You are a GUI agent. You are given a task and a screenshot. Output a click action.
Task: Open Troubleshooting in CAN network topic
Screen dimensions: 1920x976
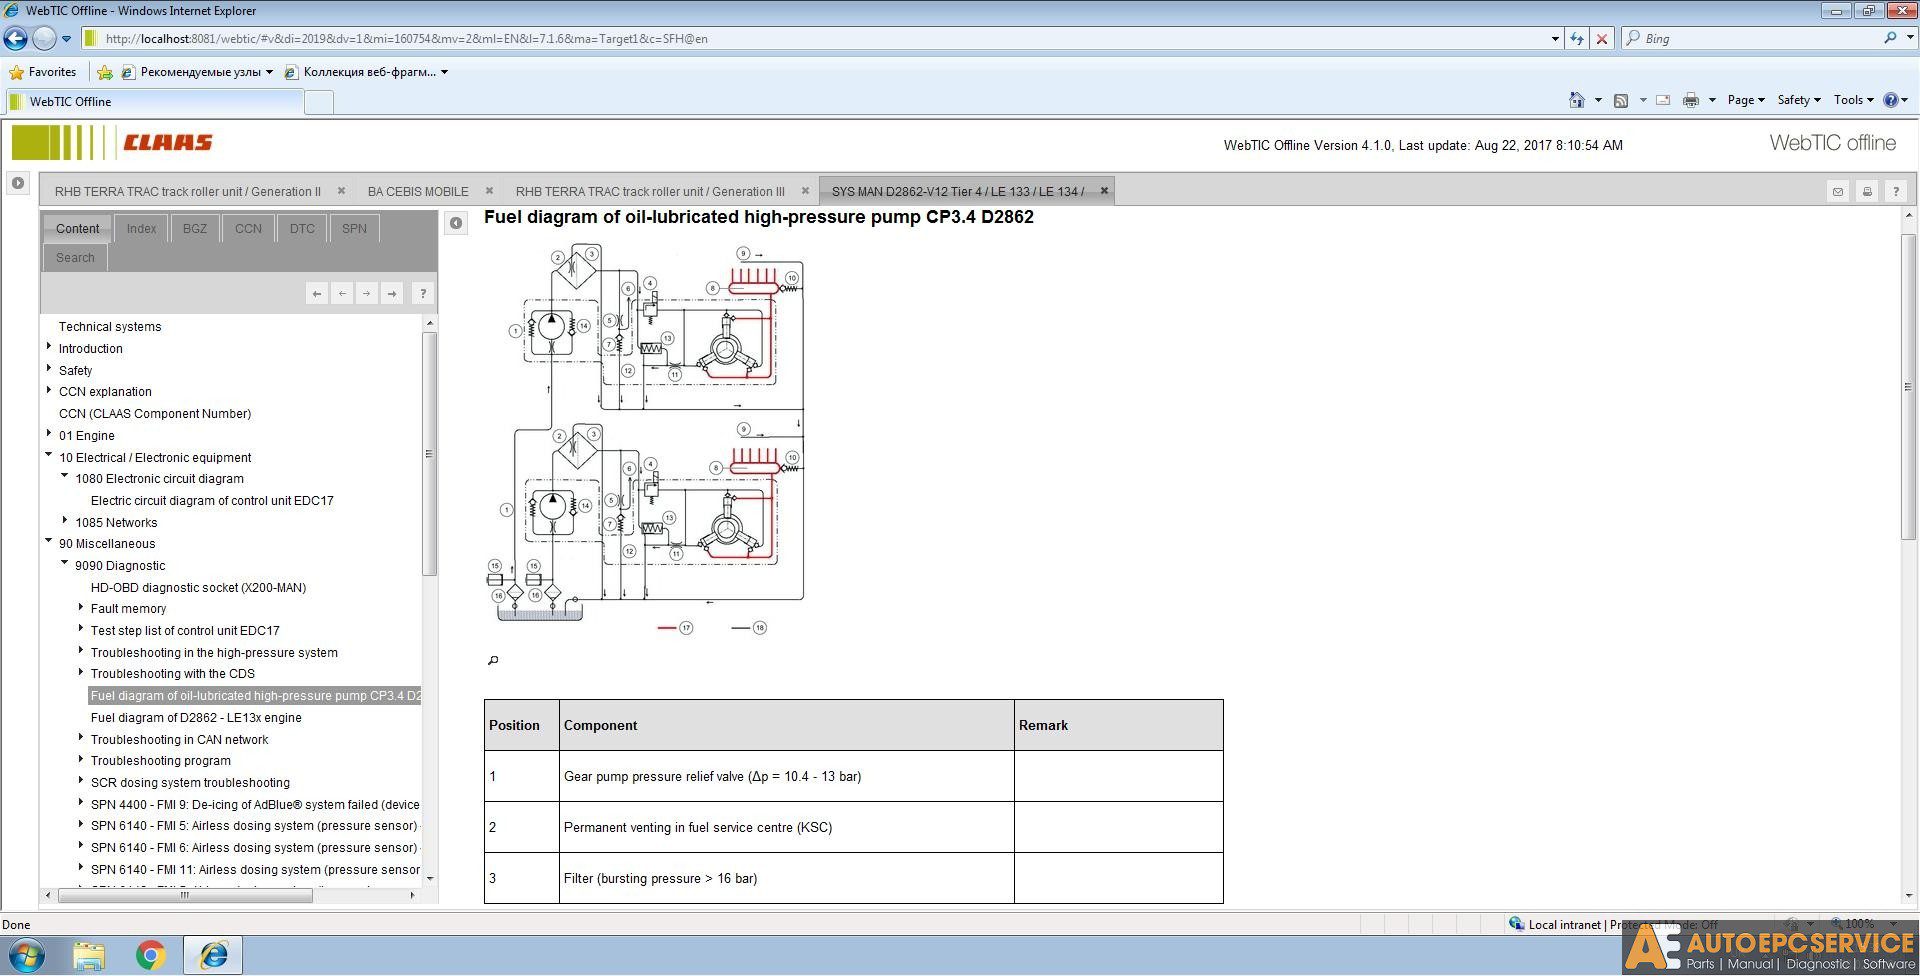179,739
